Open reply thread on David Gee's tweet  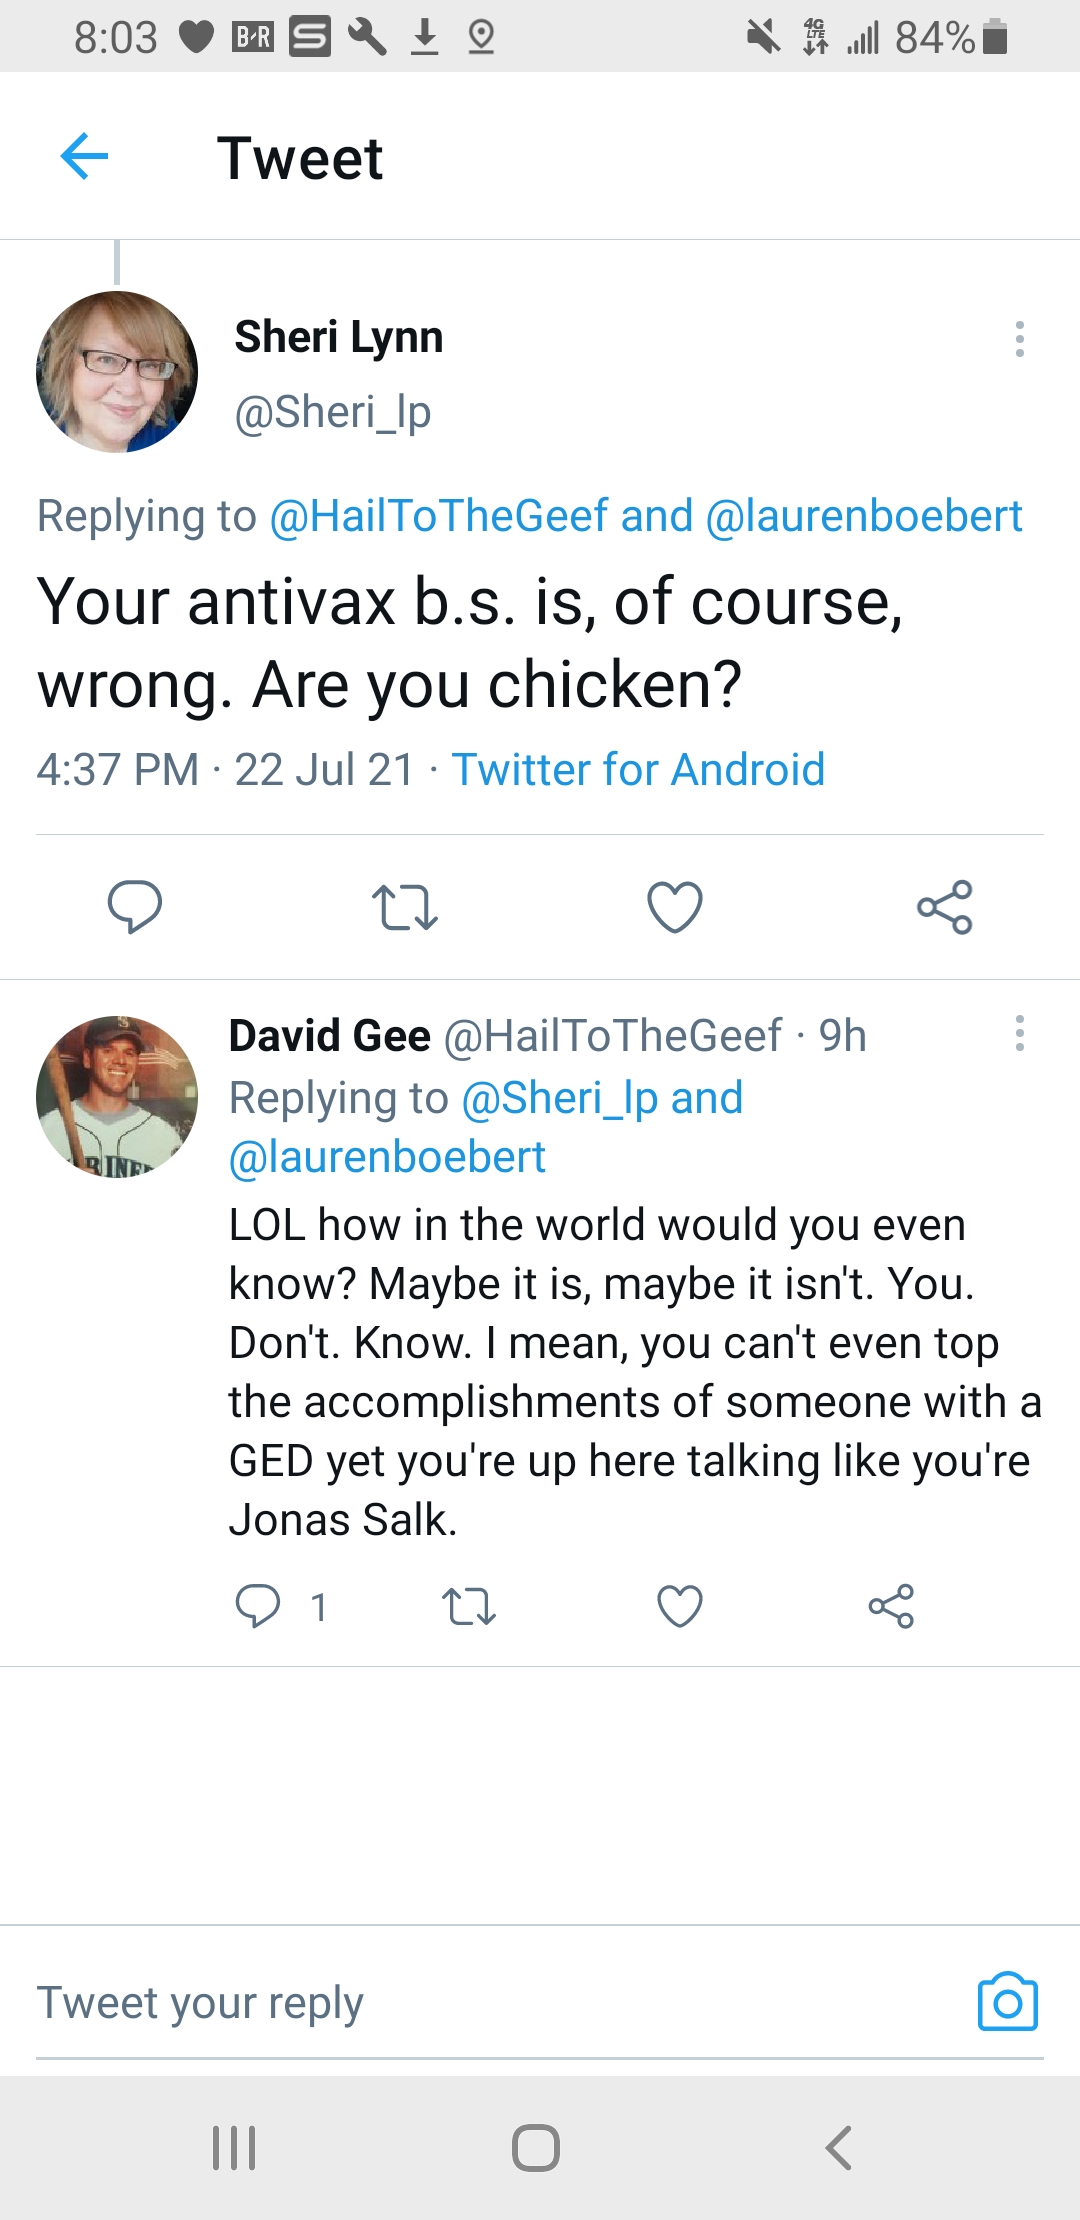click(x=258, y=1606)
